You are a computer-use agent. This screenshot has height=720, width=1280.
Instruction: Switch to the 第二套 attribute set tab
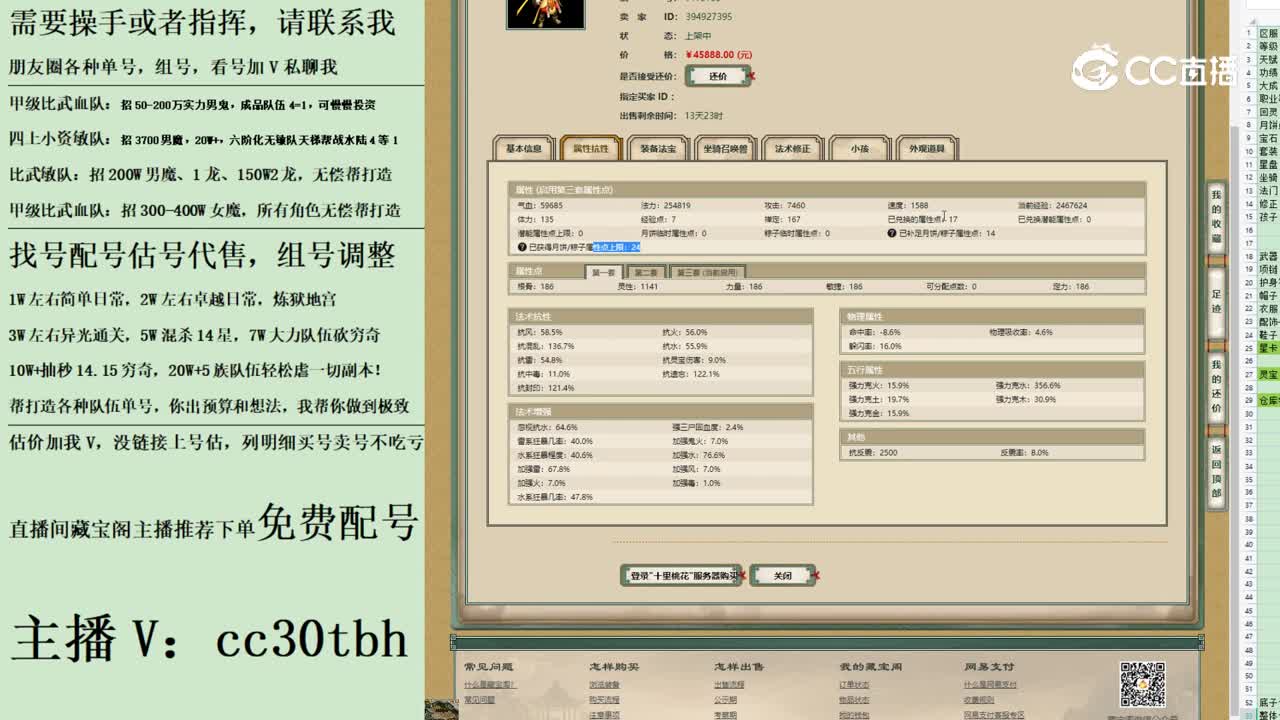[x=646, y=271]
